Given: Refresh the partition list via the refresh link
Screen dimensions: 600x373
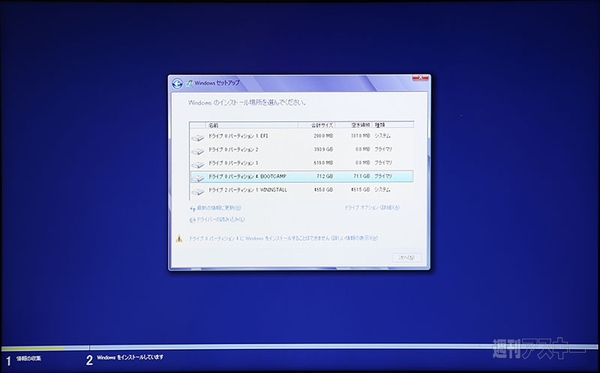Looking at the screenshot, I should (219, 208).
